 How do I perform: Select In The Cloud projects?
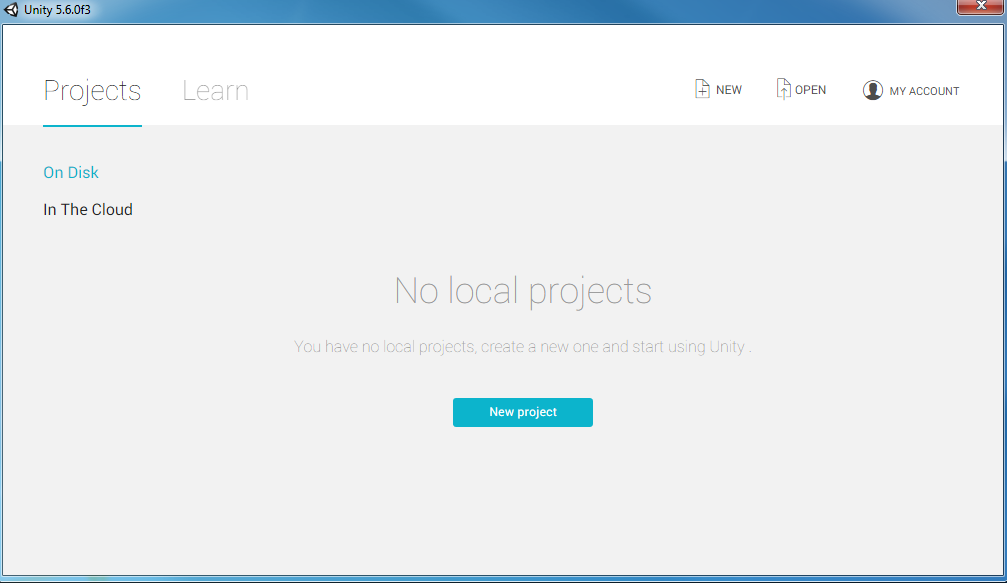(88, 210)
